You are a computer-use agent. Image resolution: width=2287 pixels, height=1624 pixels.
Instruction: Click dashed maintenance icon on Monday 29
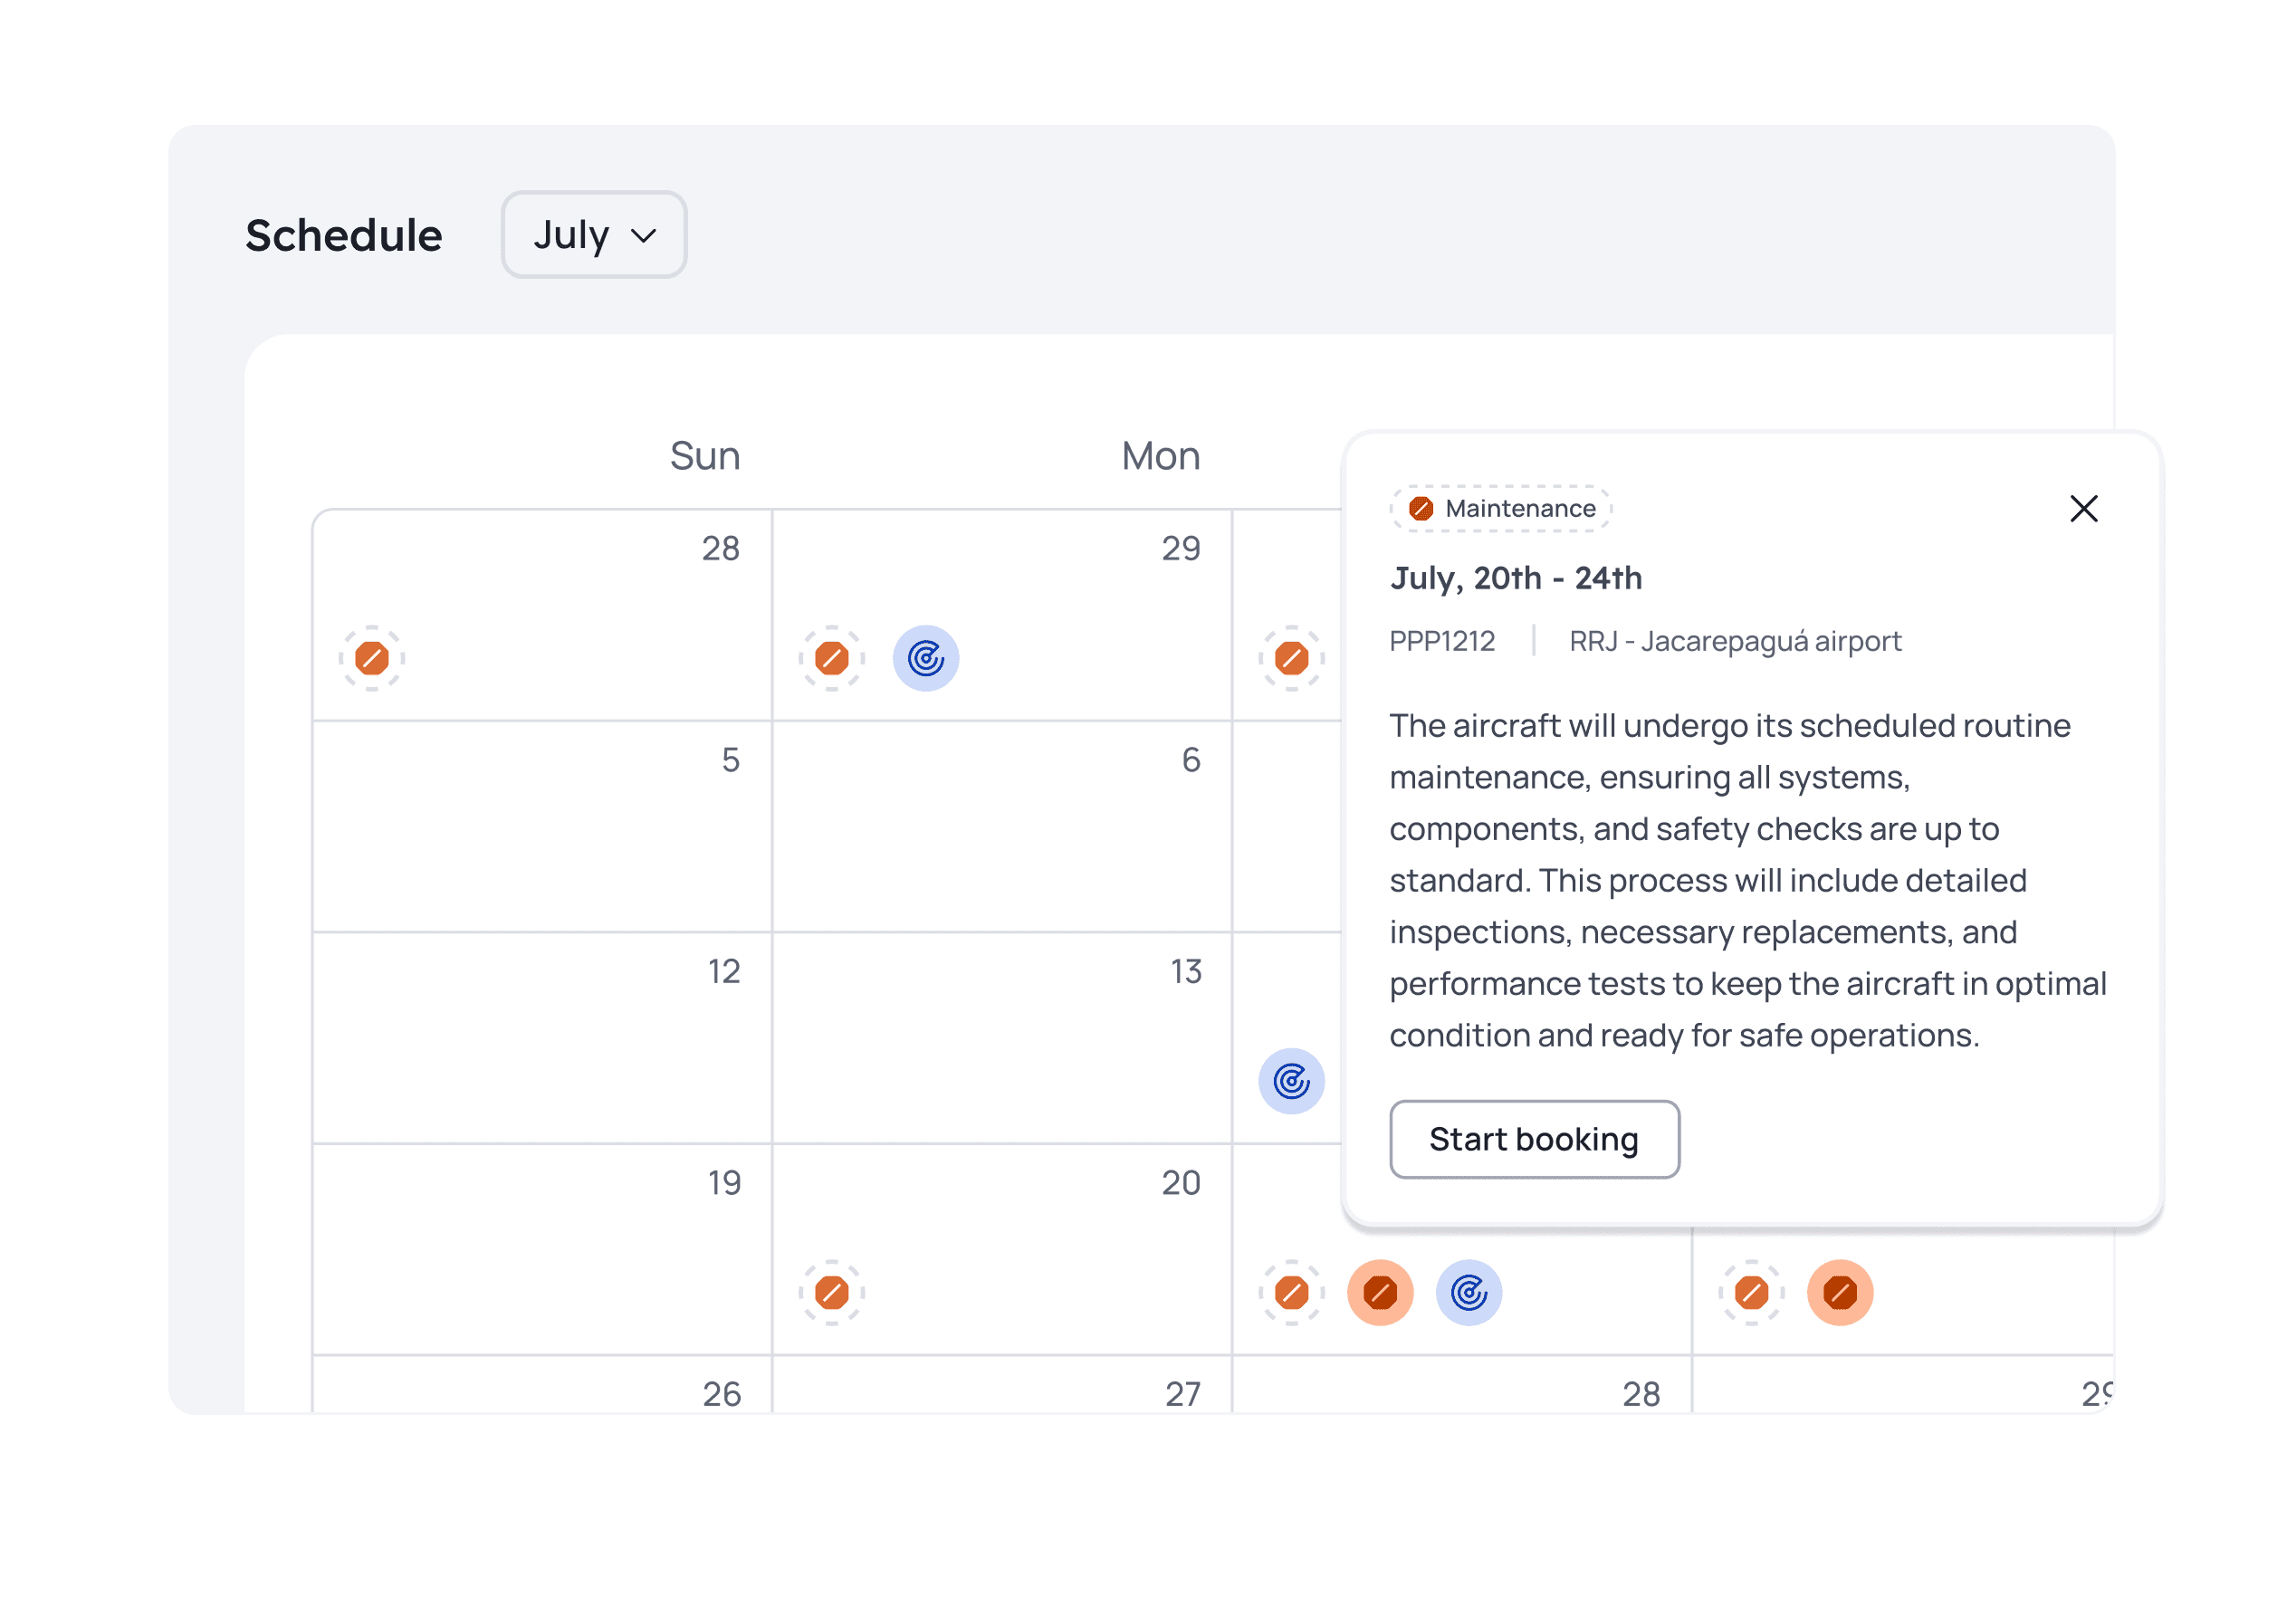(832, 659)
